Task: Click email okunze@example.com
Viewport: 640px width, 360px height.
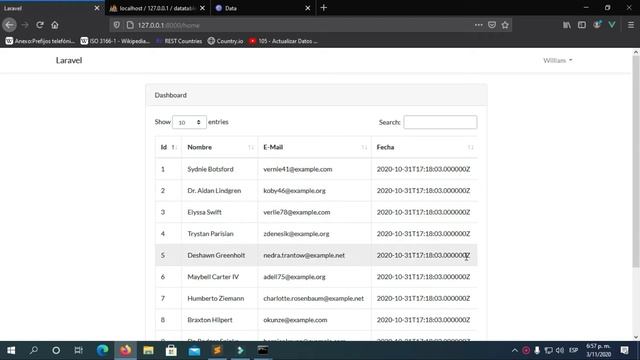Action: [x=295, y=320]
